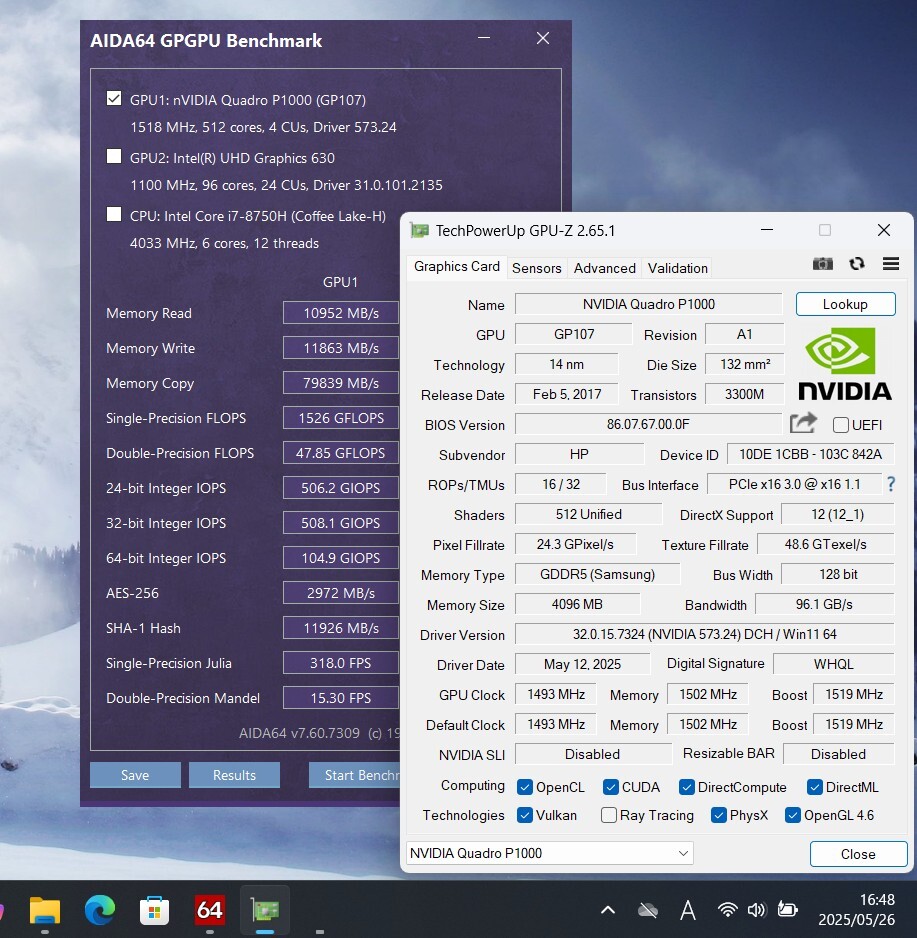Click the Memory Write 11863 MB/s value
This screenshot has width=917, height=938.
341,348
